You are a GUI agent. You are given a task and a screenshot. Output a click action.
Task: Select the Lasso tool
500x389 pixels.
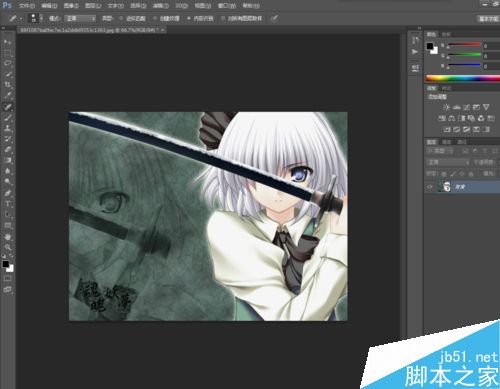8,63
